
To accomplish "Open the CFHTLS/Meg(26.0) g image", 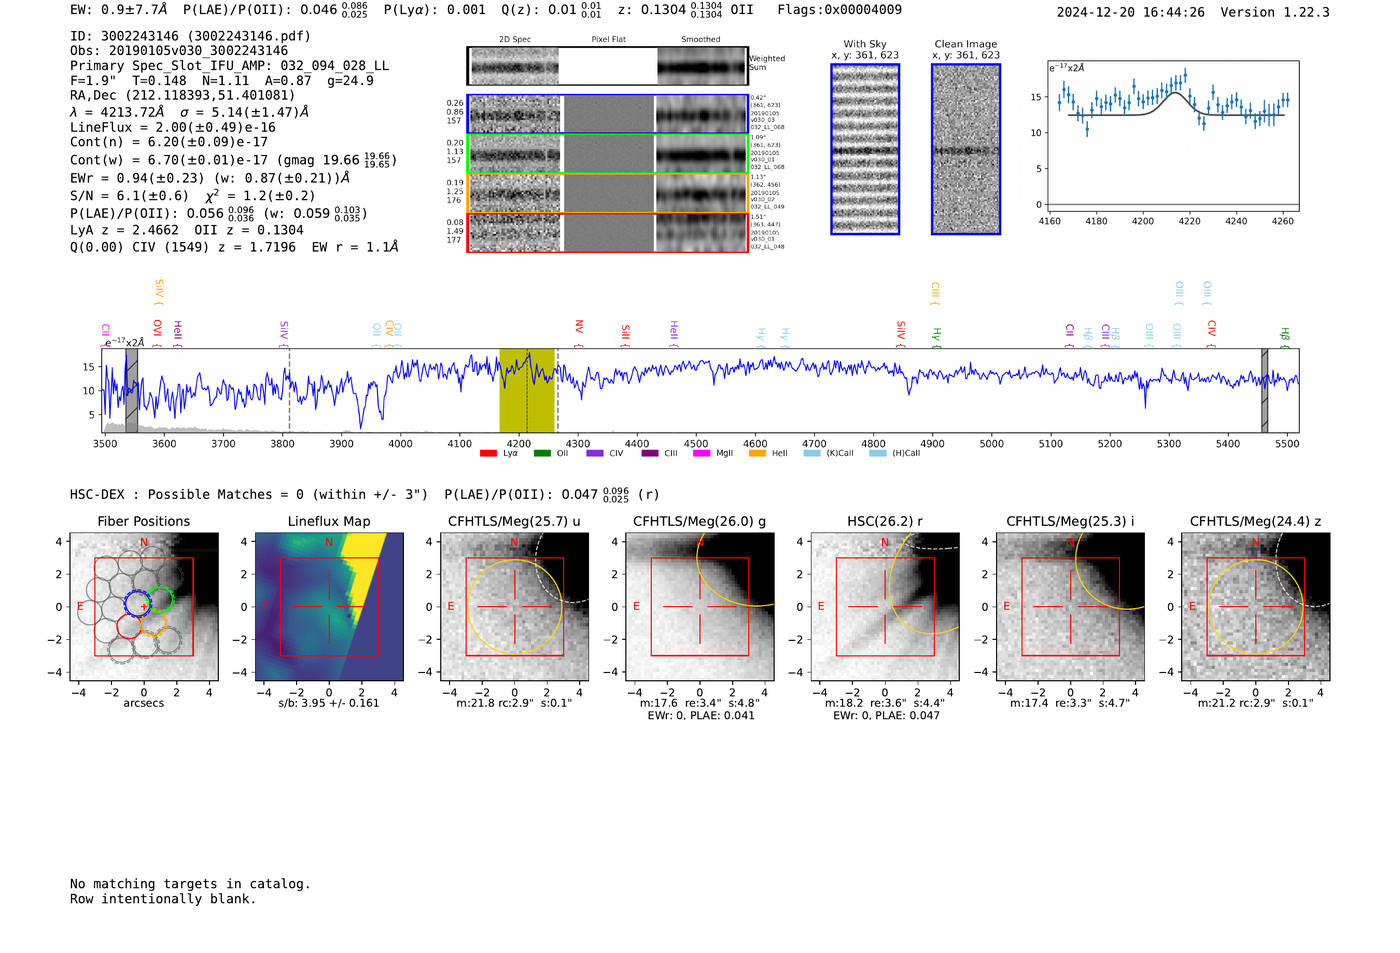I will coord(700,607).
